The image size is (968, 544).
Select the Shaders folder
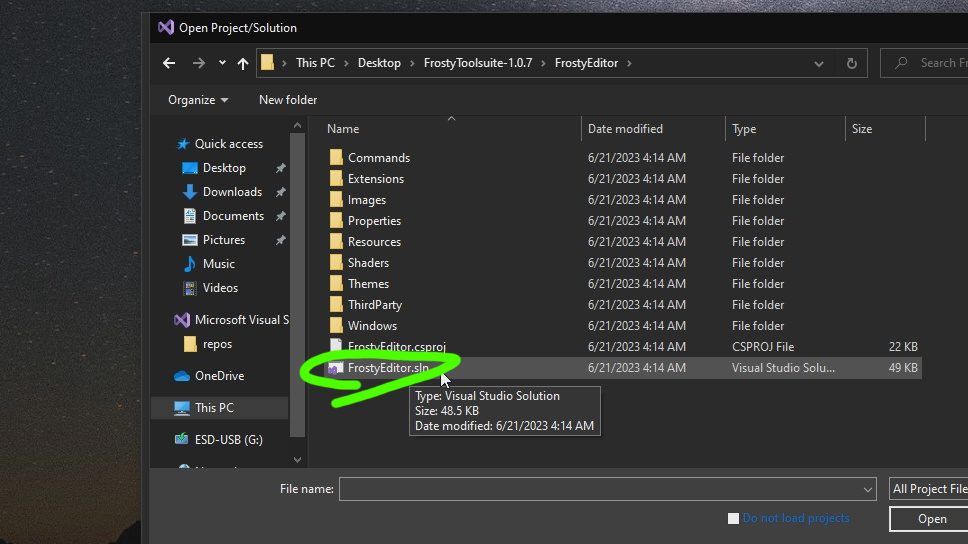click(368, 263)
